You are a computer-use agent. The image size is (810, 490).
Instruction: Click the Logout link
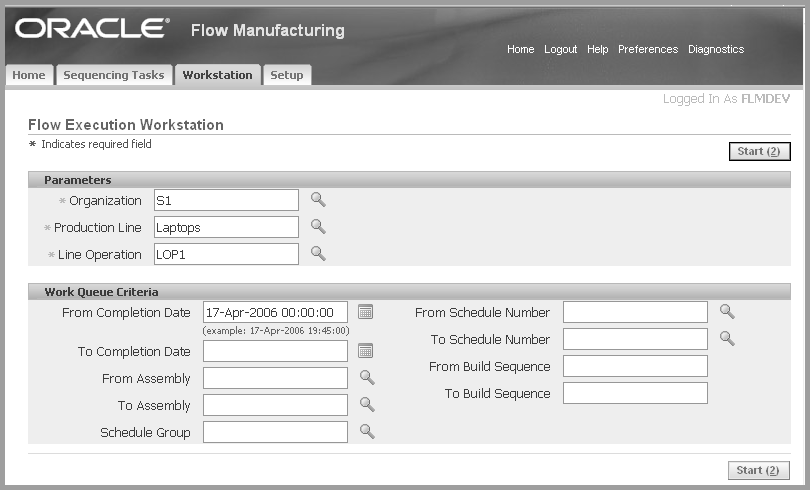[x=560, y=49]
